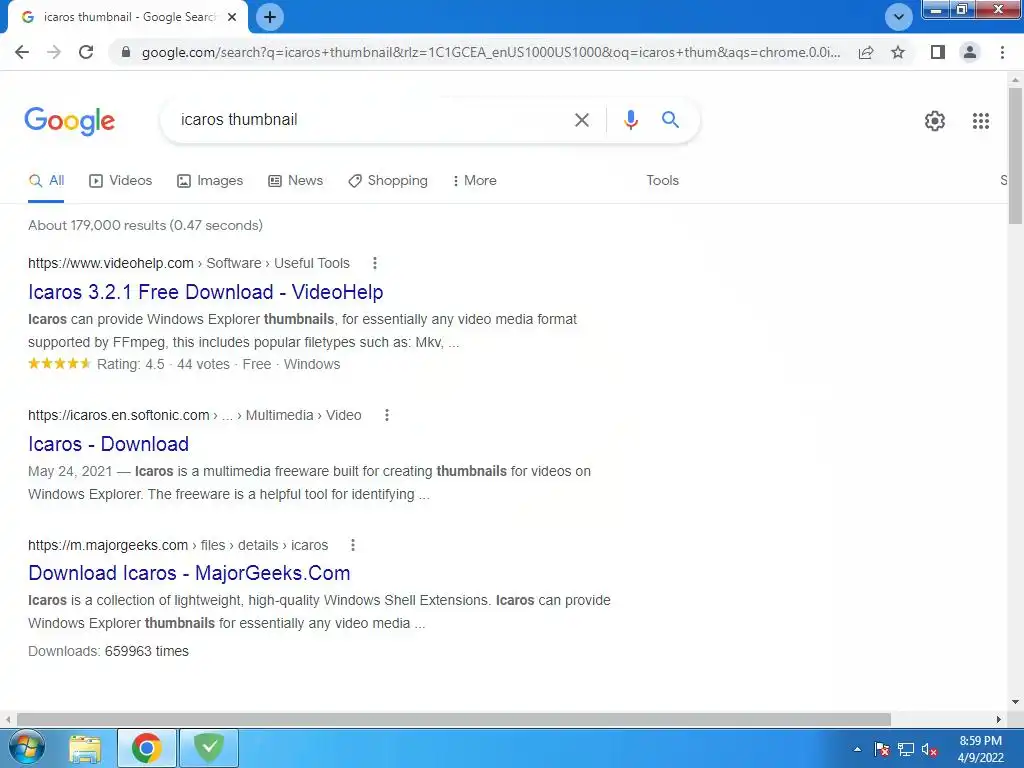Click the address bar URL

pos(490,52)
